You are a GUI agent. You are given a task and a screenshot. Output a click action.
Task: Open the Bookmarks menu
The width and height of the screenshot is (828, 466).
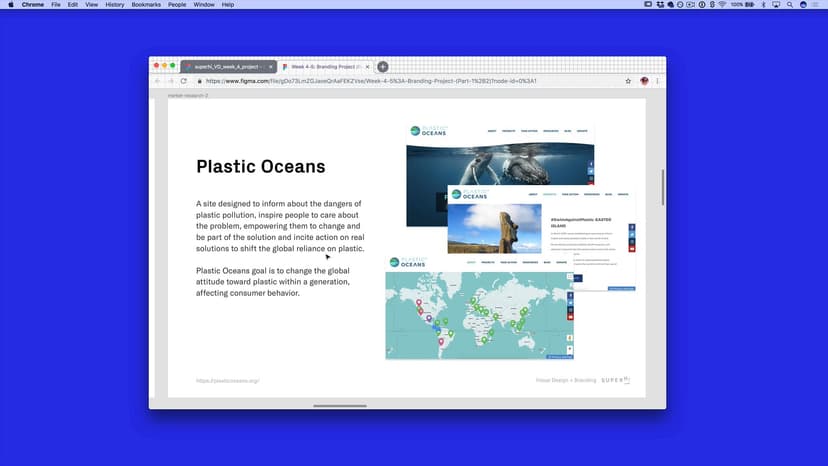(146, 5)
